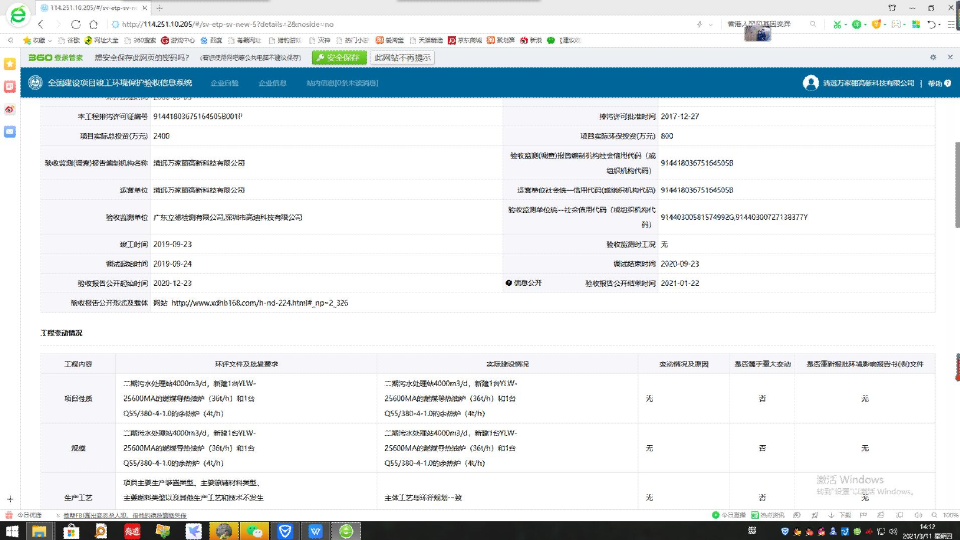Open the mail sidebar icon
Viewport: 960px width, 540px height.
(10, 131)
